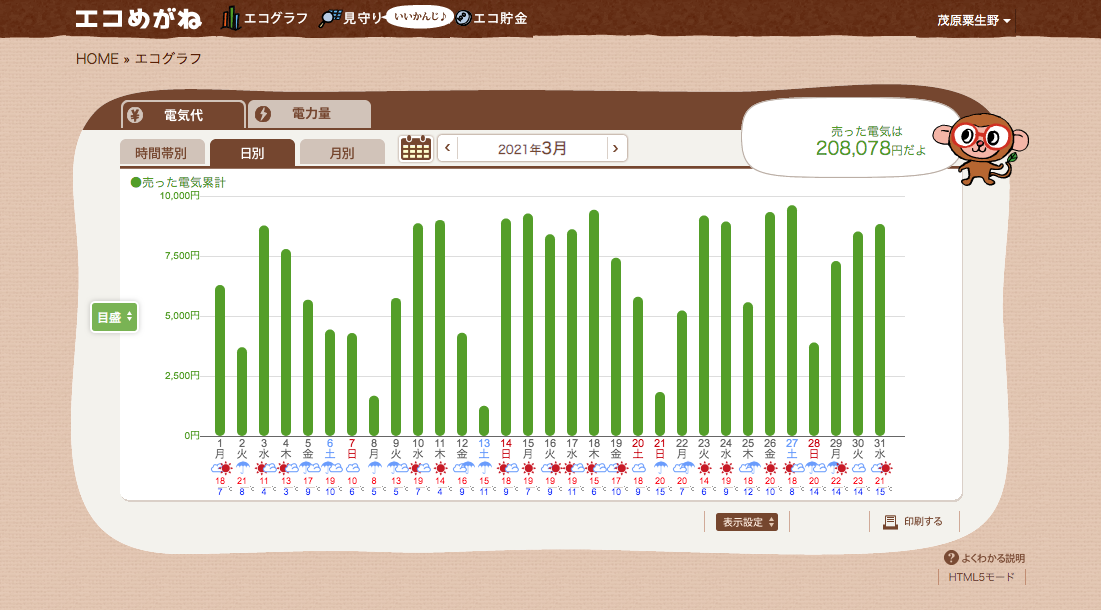This screenshot has height=610, width=1101.
Task: Click the cloudy weather icon under day 7
Action: (352, 468)
